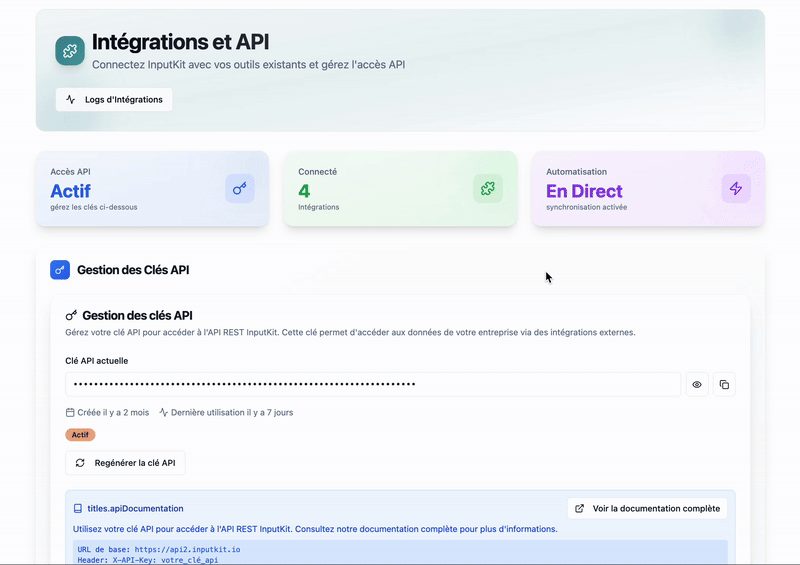The image size is (800, 565).
Task: Click 'Créée il y a 2 mois' text
Action: coord(113,412)
